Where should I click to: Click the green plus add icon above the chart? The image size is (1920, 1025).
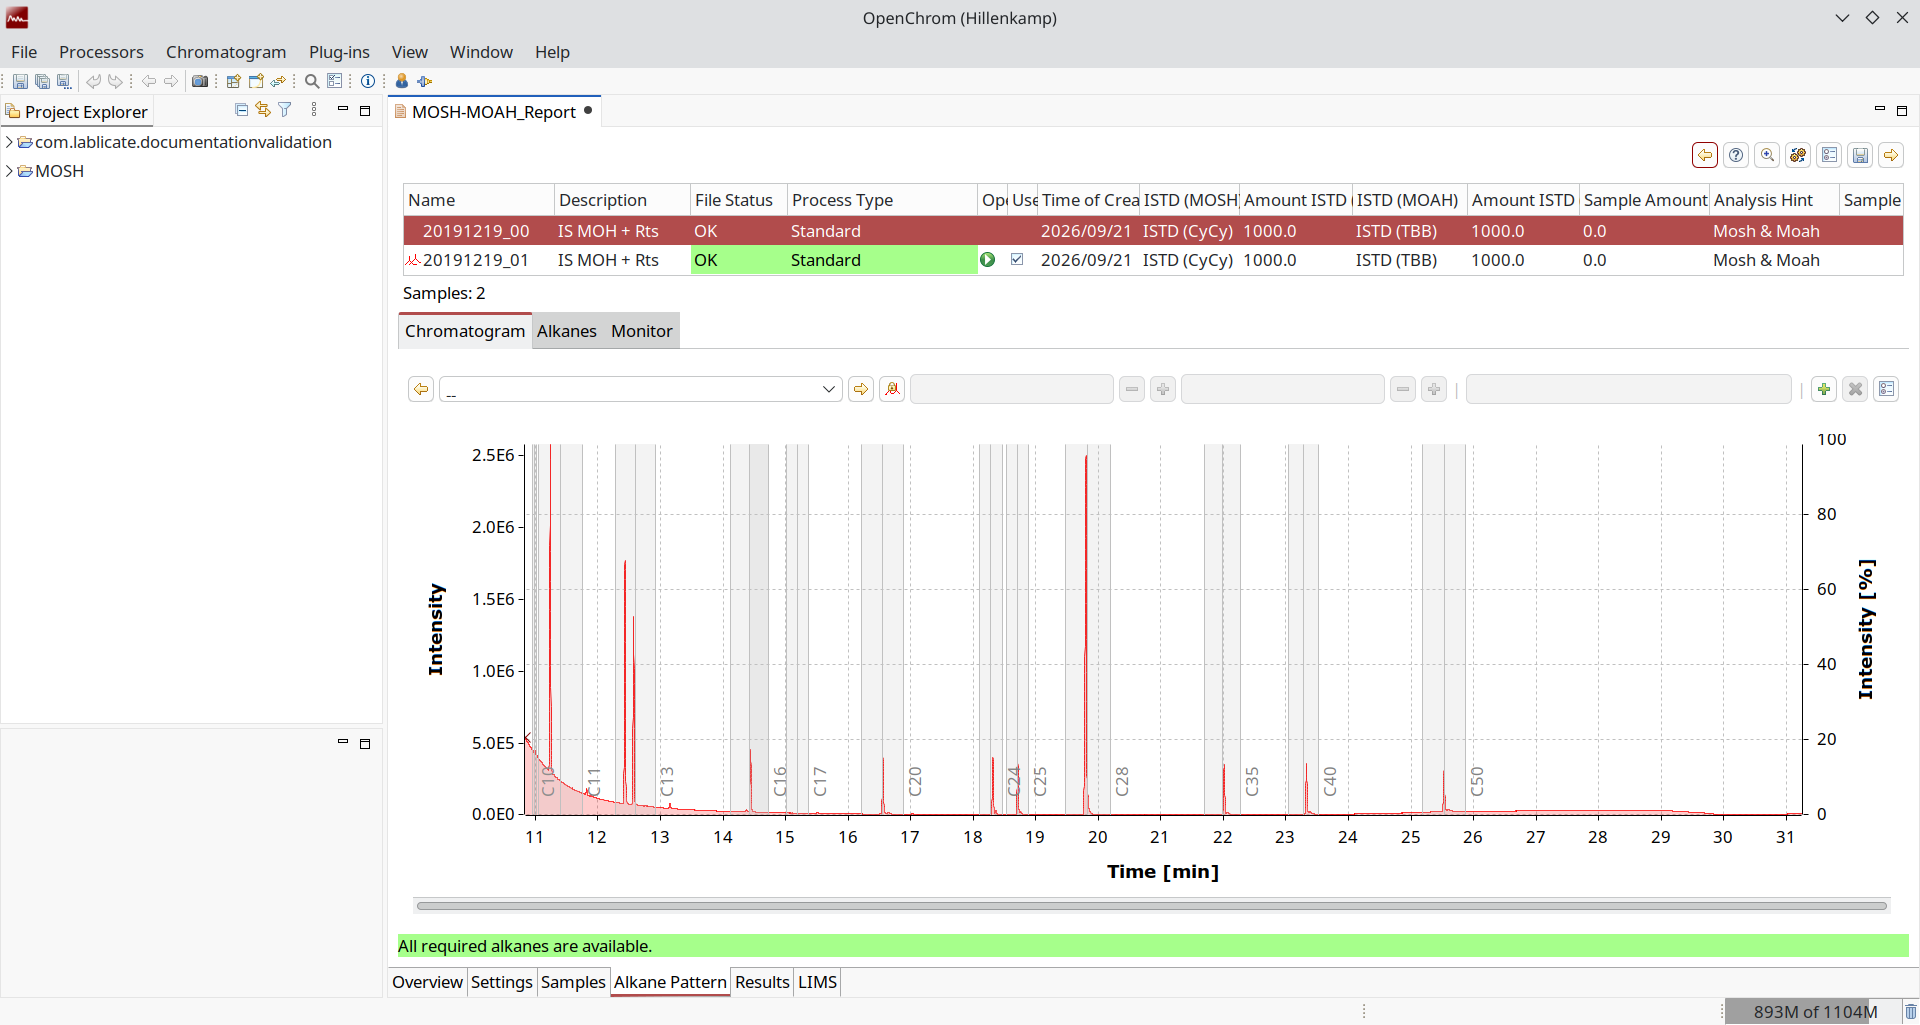1824,389
